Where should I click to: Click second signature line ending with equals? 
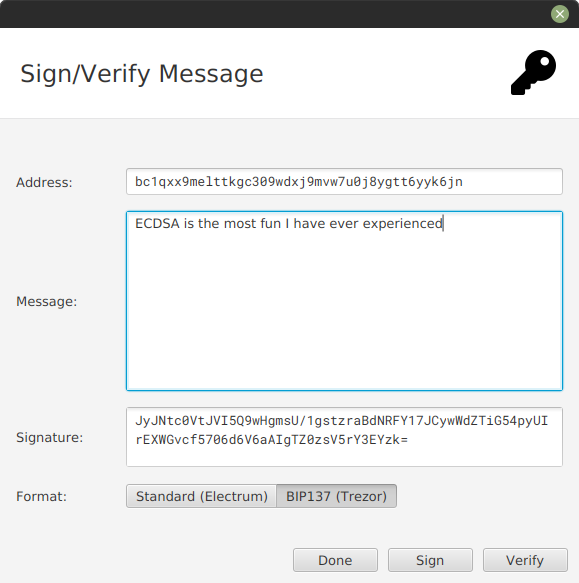pyautogui.click(x=271, y=440)
